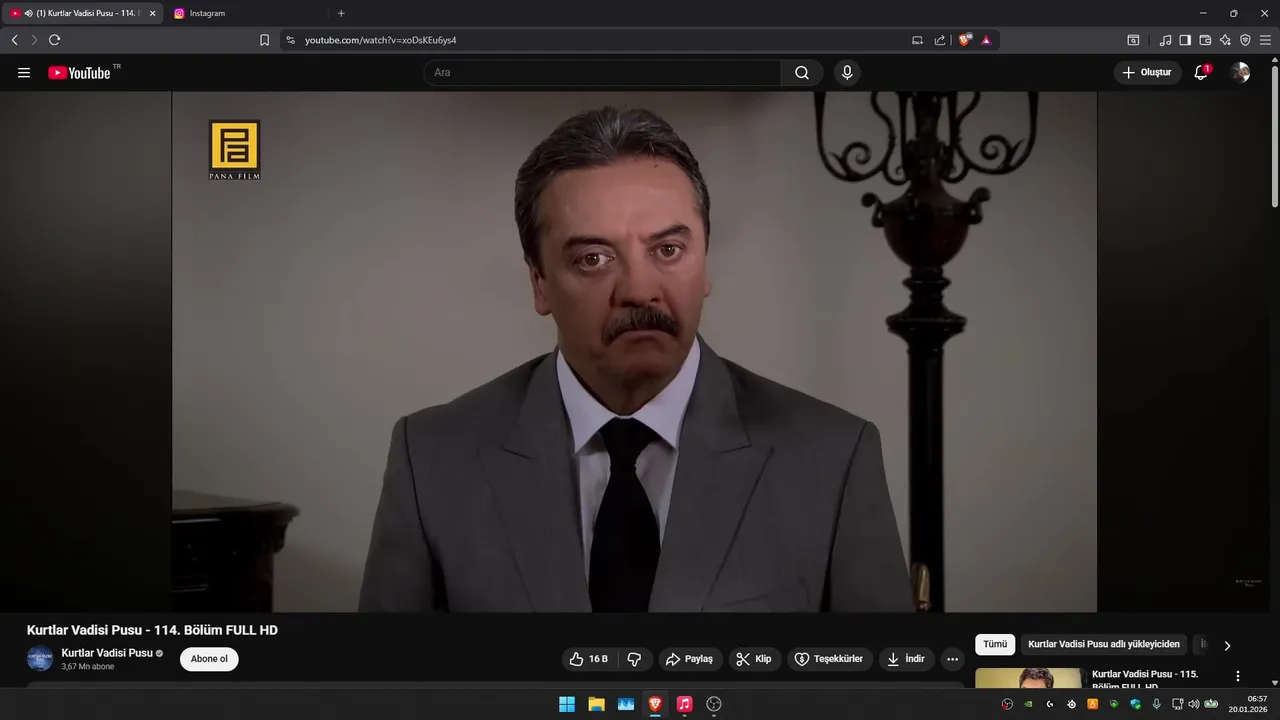Share this page from address bar
Viewport: 1280px width, 720px height.
click(x=940, y=40)
